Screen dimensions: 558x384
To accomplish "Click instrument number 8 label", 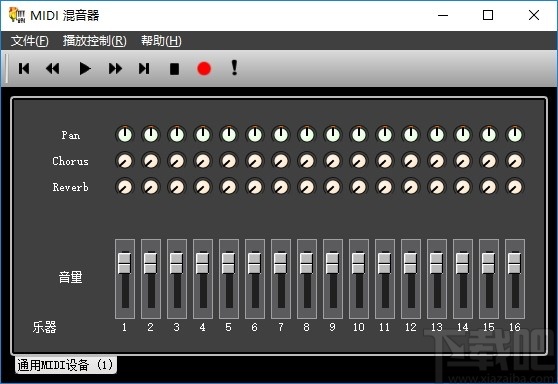I will point(306,327).
